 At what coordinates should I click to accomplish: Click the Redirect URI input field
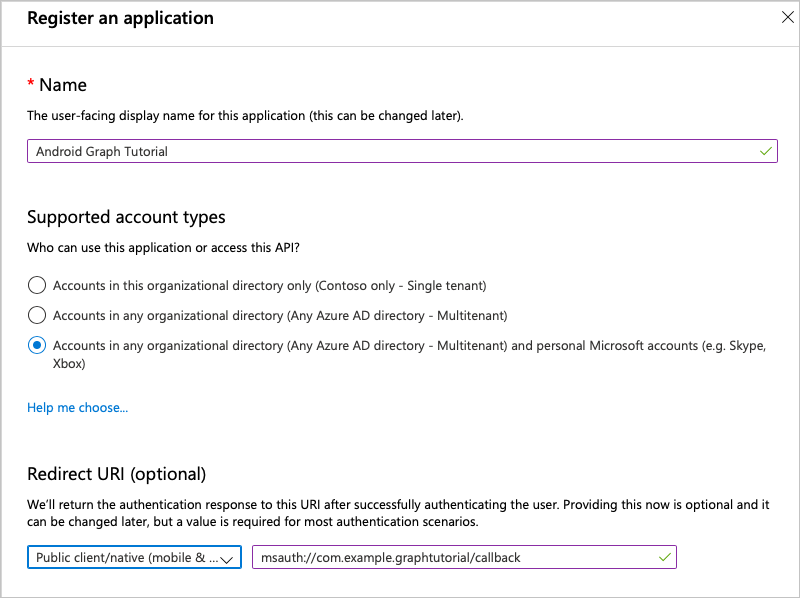pos(464,557)
